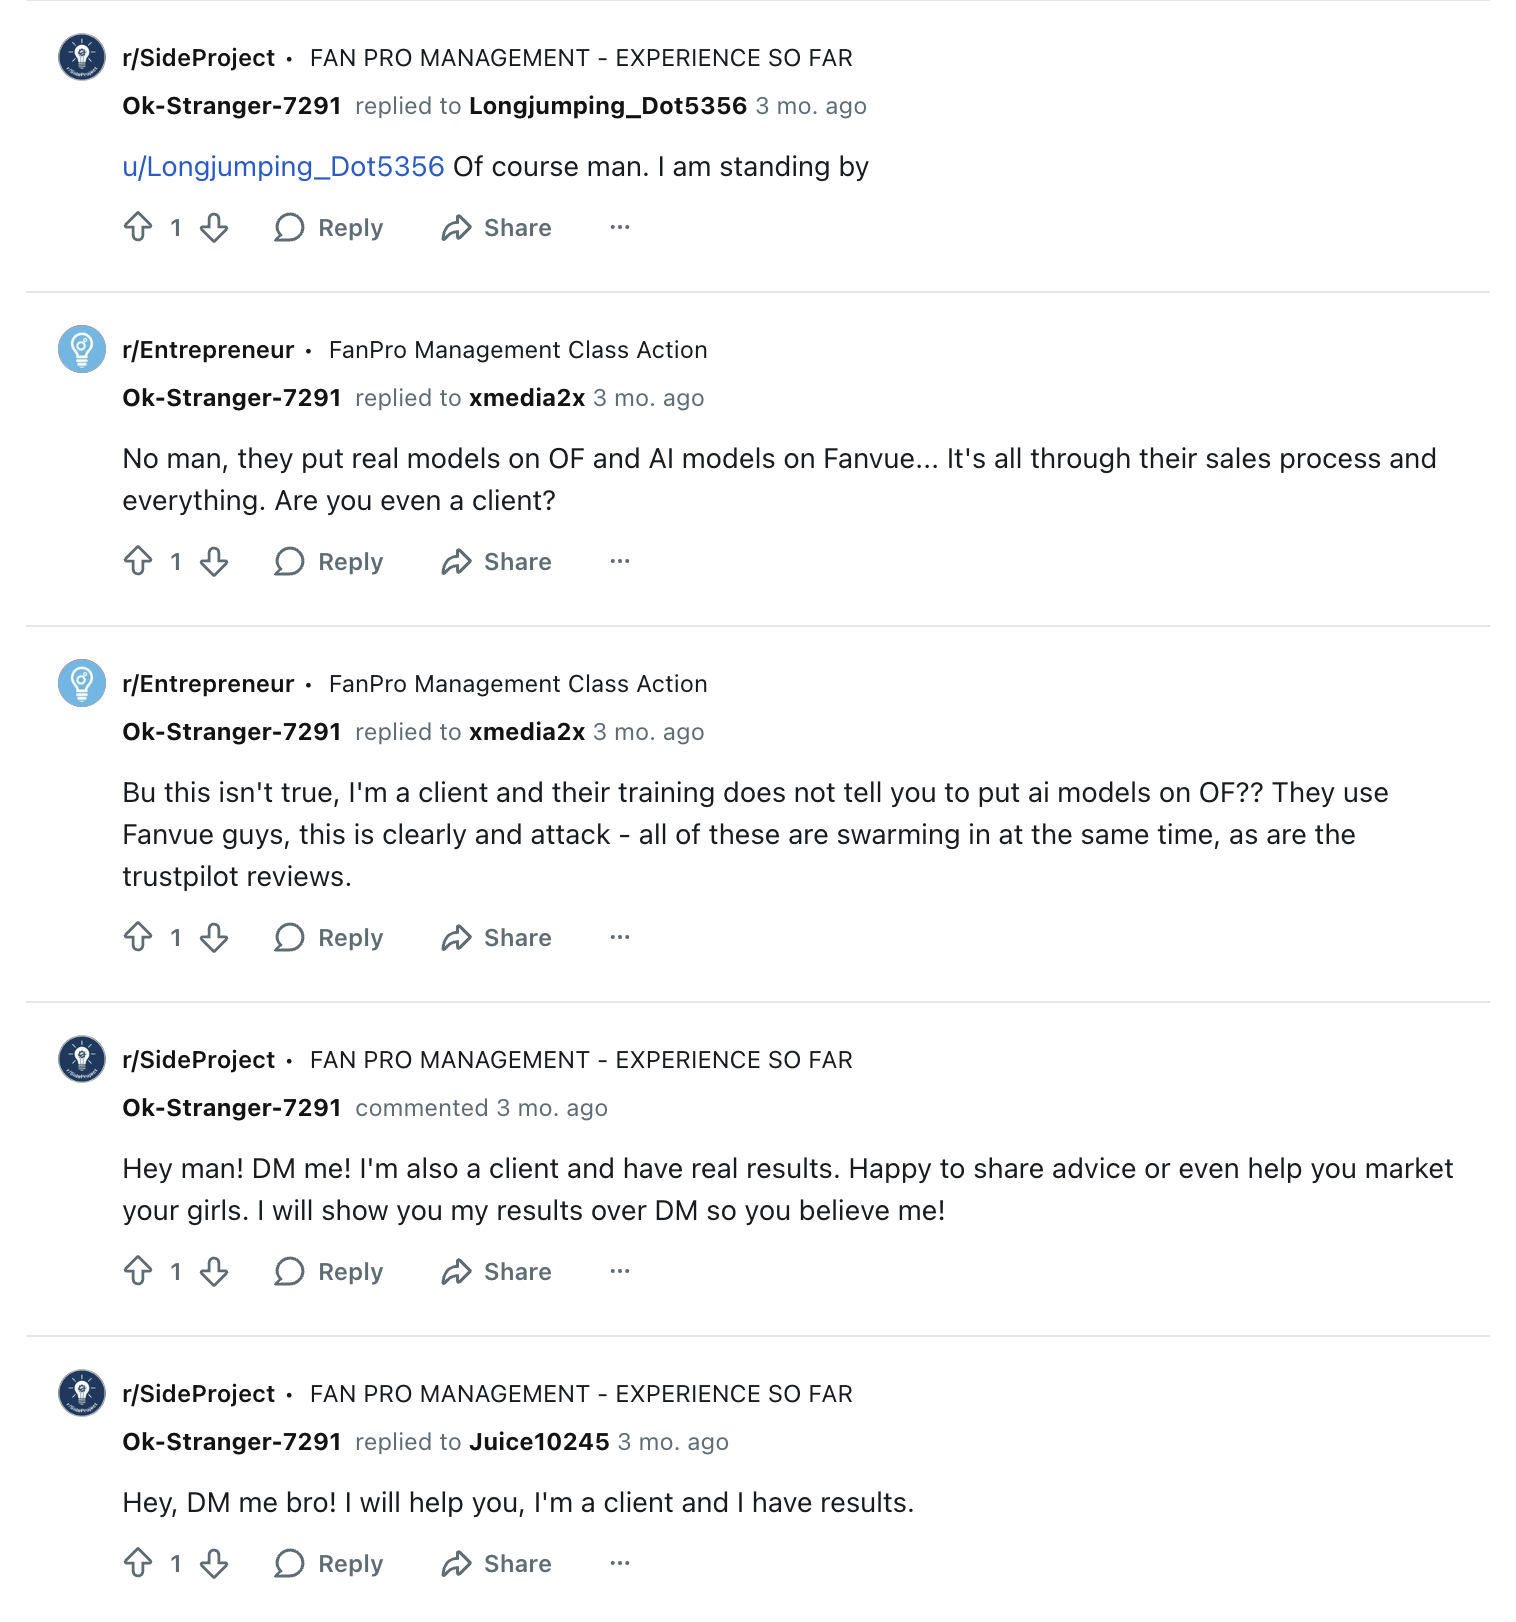
Task: Open the u/Longjumping_Dot5356 profile link
Action: click(x=282, y=166)
